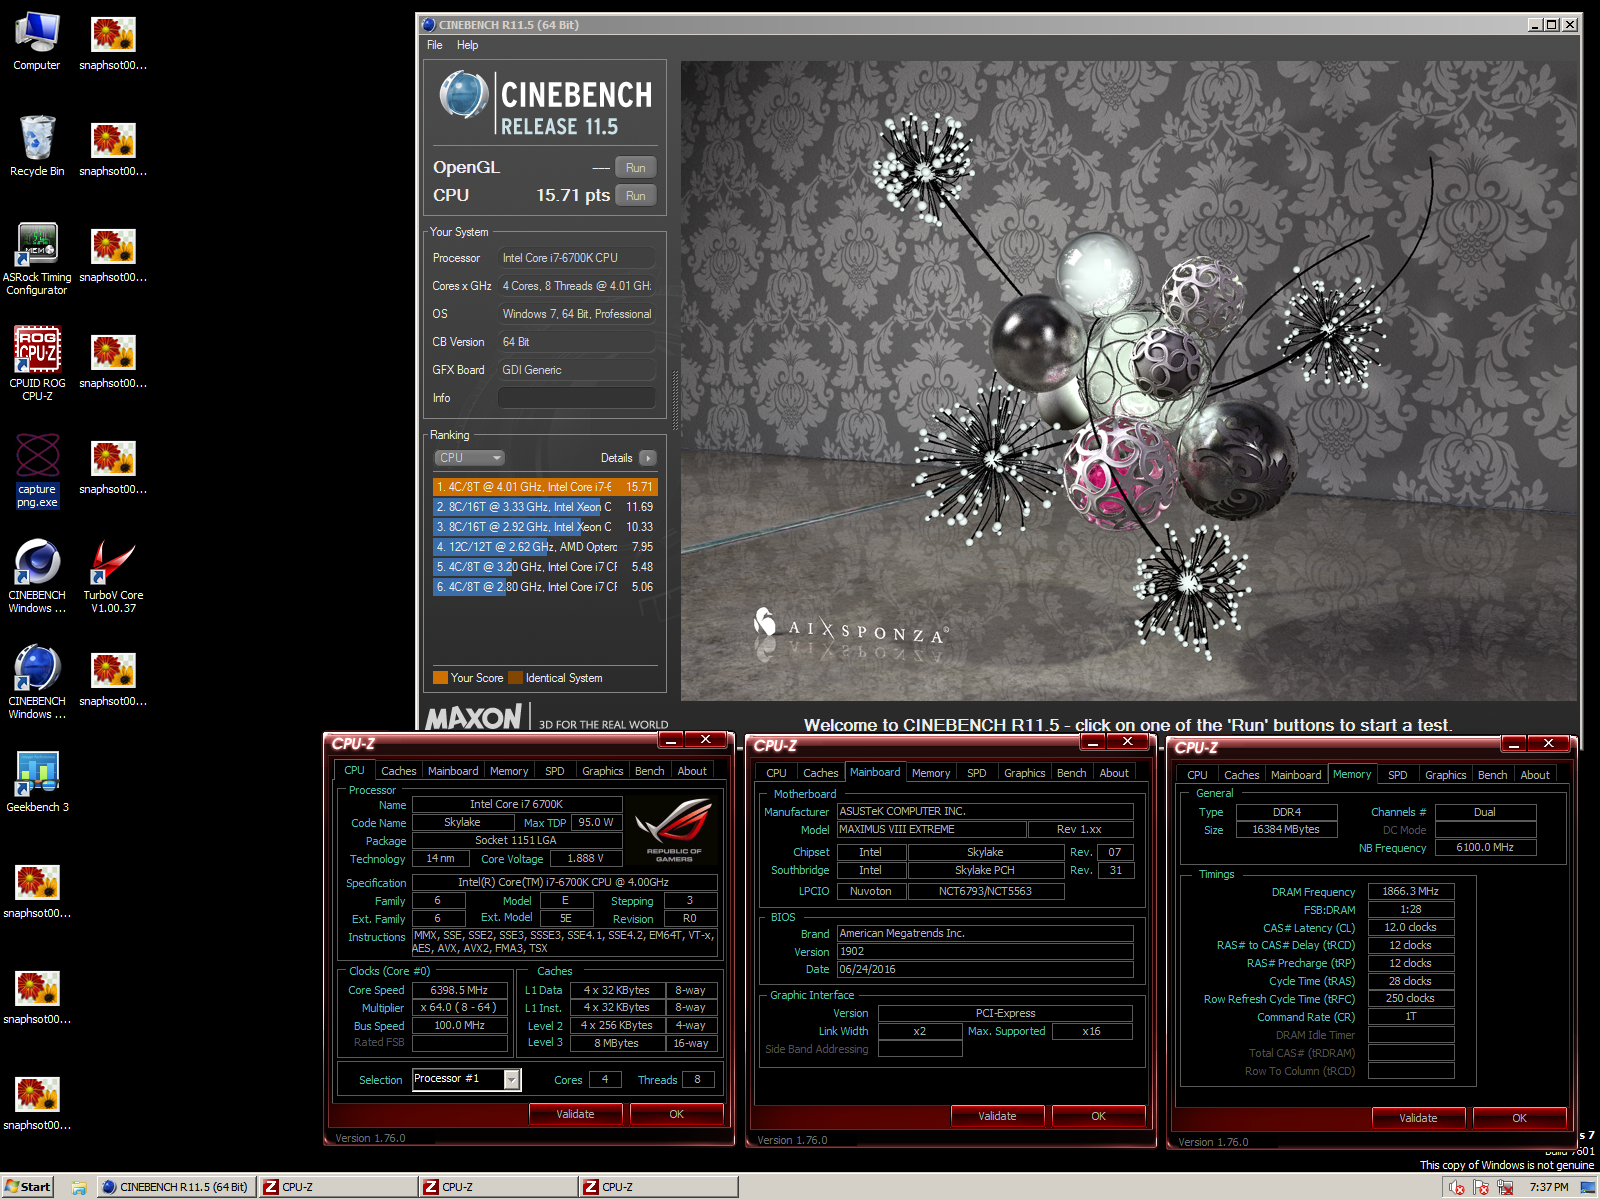Open About tab in right CPU-Z window
Viewport: 1600px width, 1200px height.
click(x=1535, y=775)
